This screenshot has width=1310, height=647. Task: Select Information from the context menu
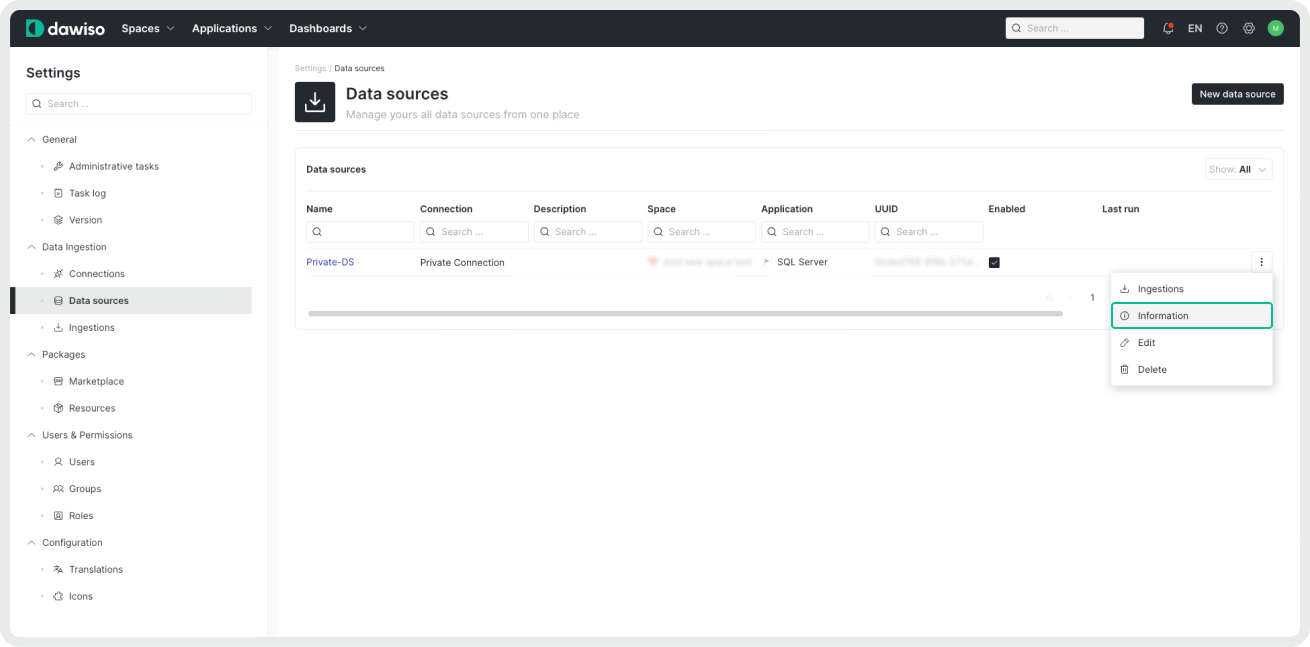point(1191,316)
